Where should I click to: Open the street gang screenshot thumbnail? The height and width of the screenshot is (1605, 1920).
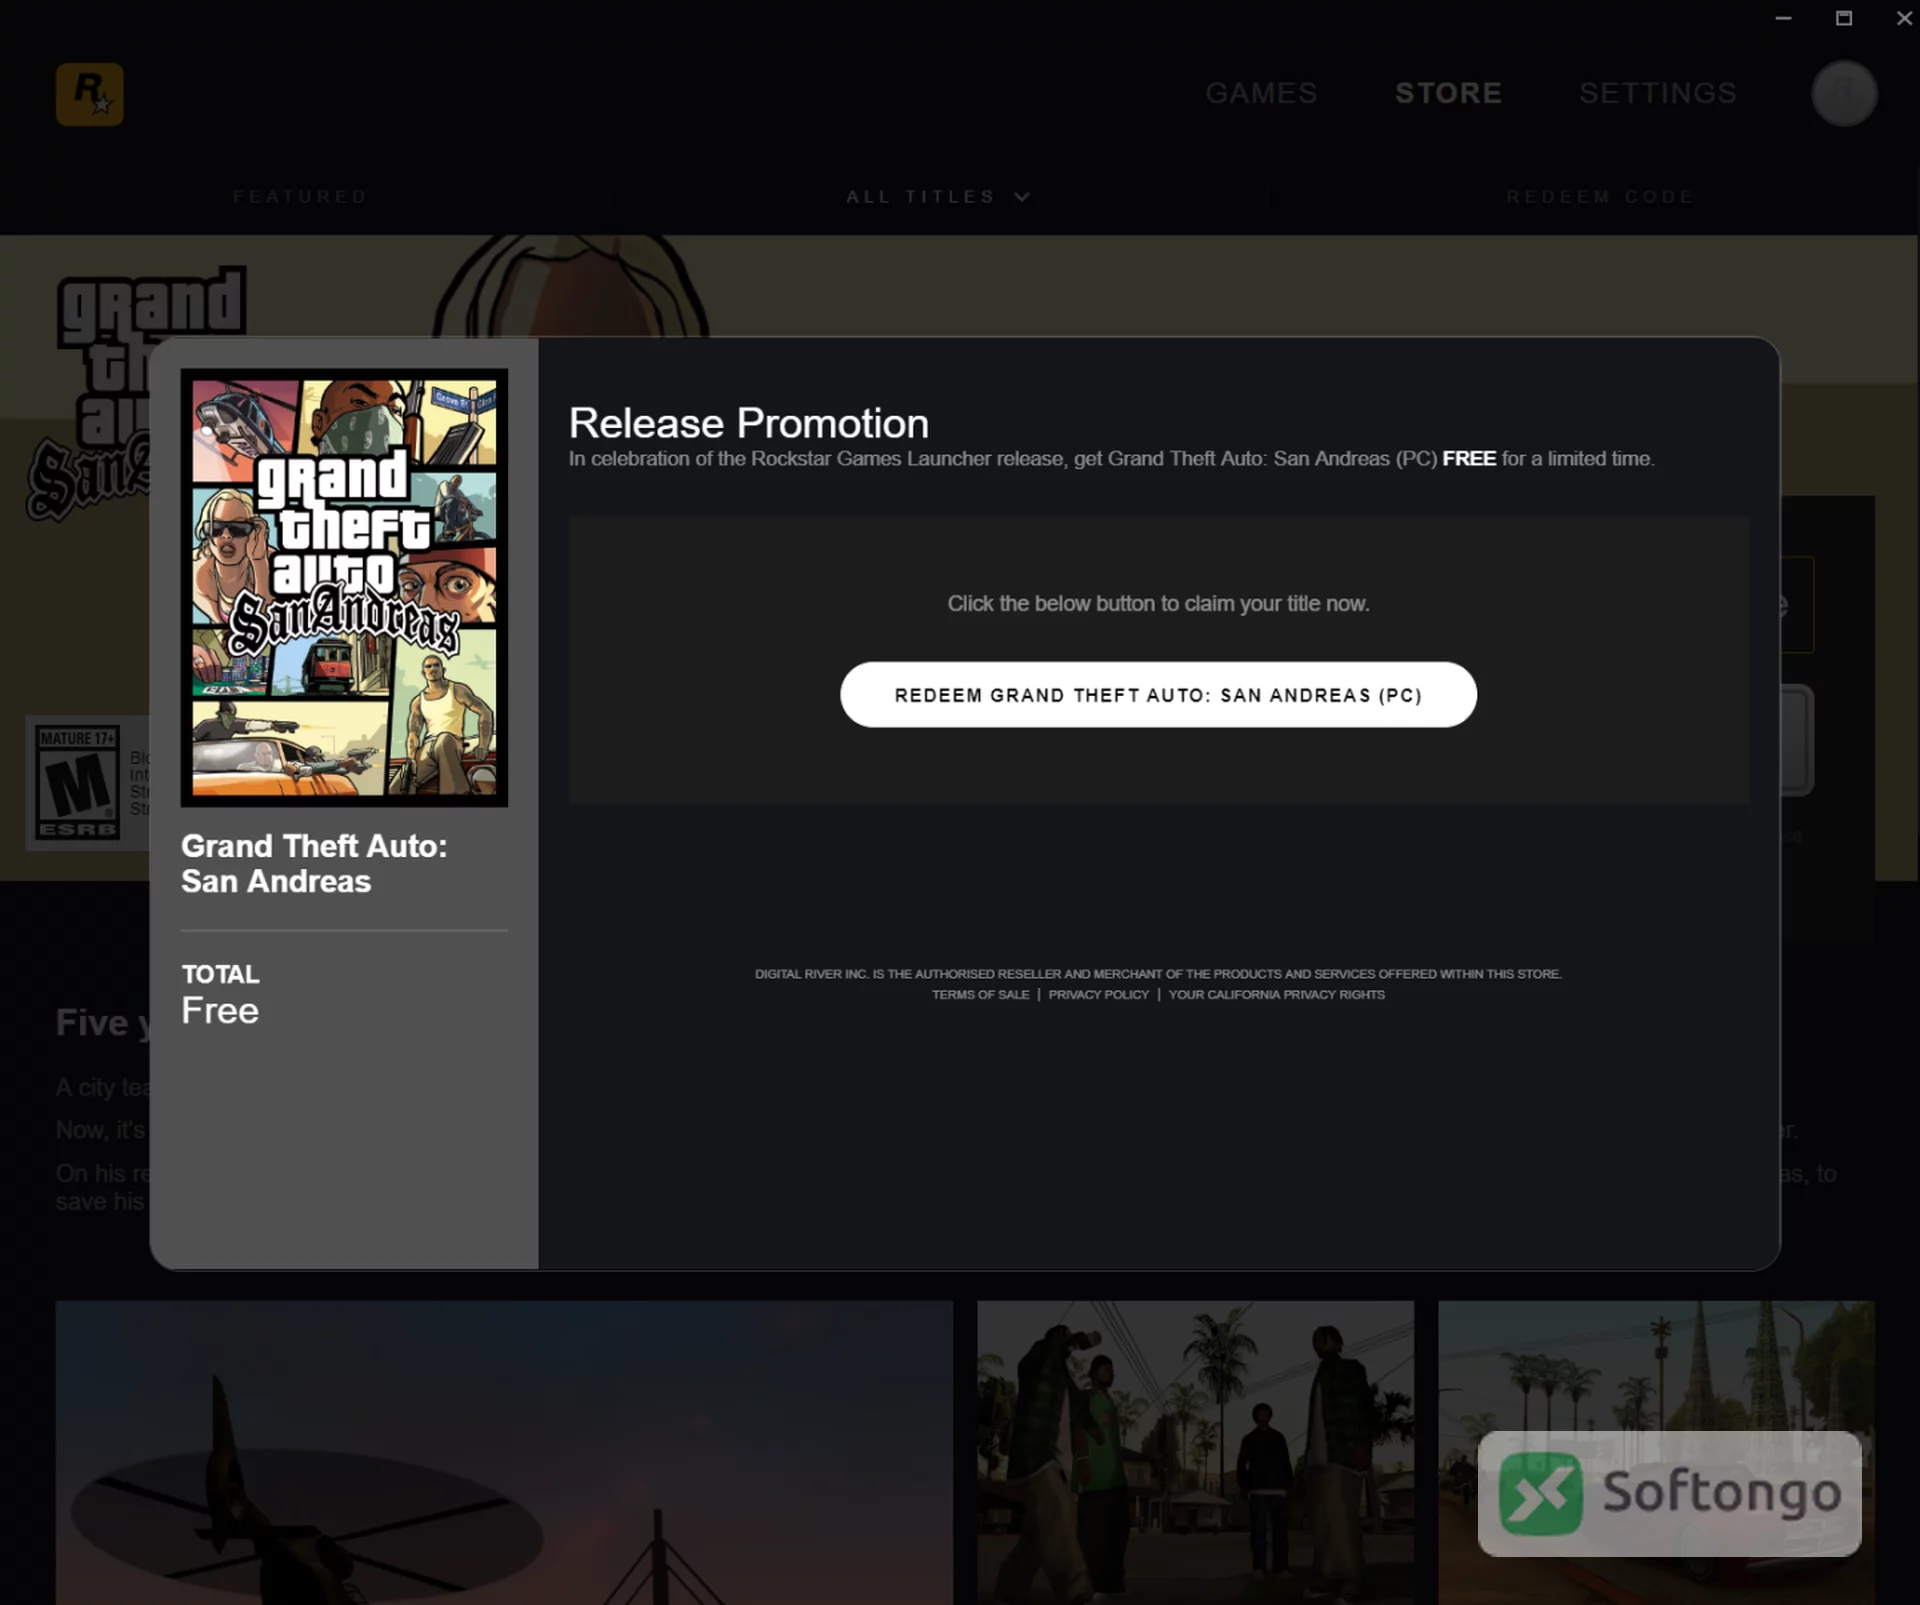1195,1452
